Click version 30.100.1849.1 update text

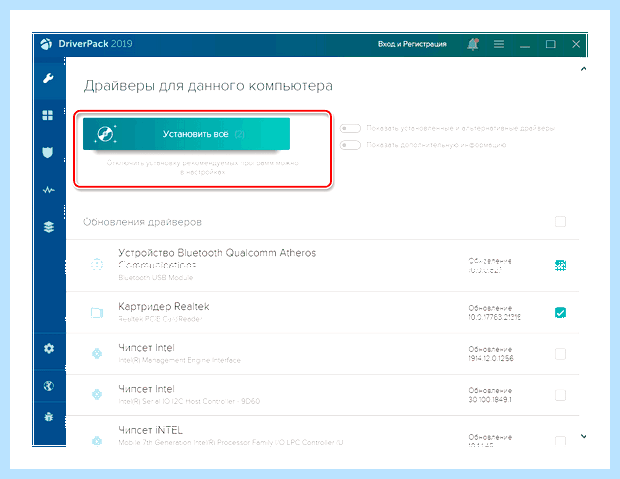490,399
